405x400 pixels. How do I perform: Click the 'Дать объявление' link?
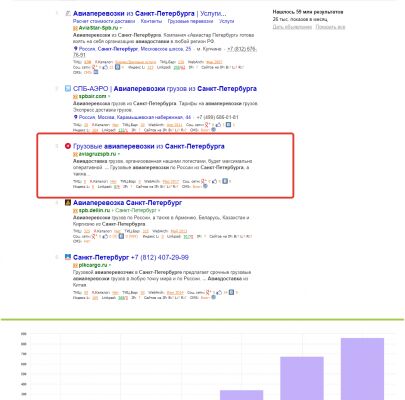(x=292, y=27)
